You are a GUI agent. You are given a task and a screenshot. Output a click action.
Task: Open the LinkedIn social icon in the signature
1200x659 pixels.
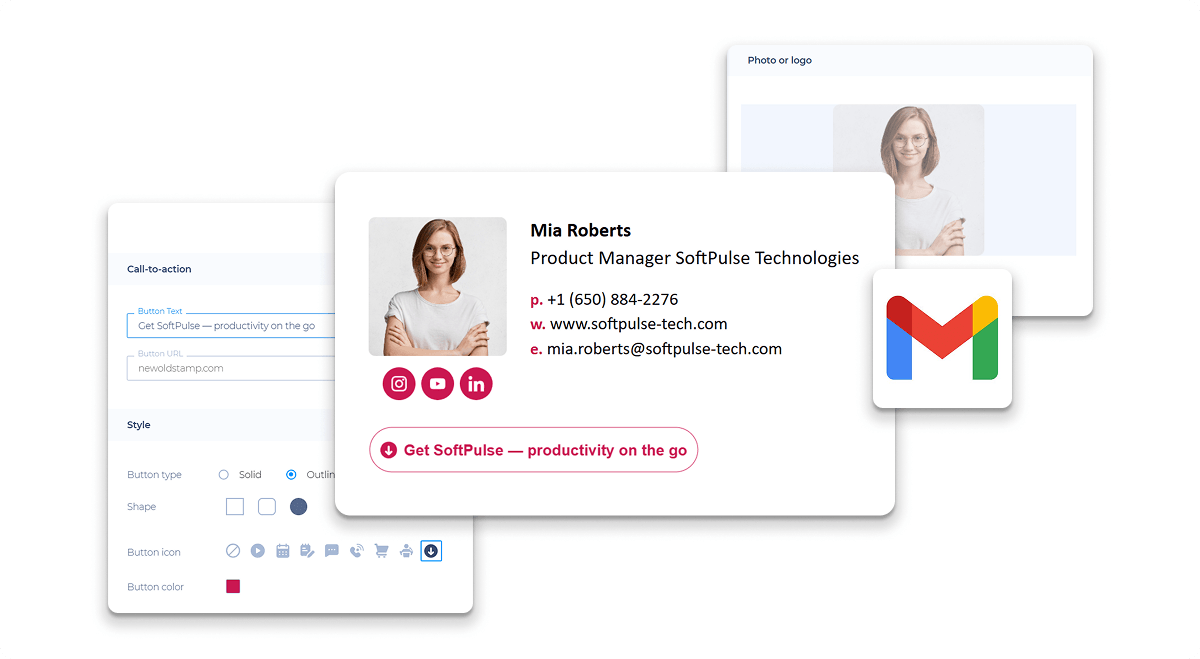476,384
